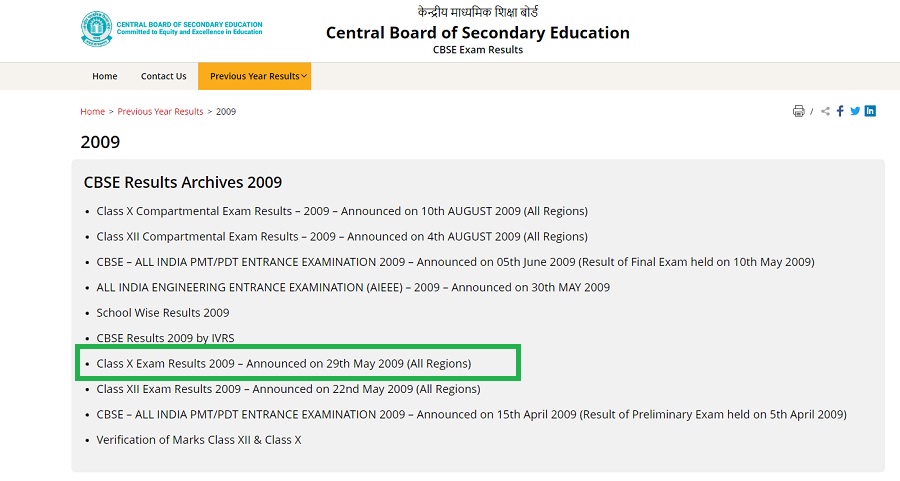900x481 pixels.
Task: Click the Home breadcrumb link
Action: click(92, 112)
